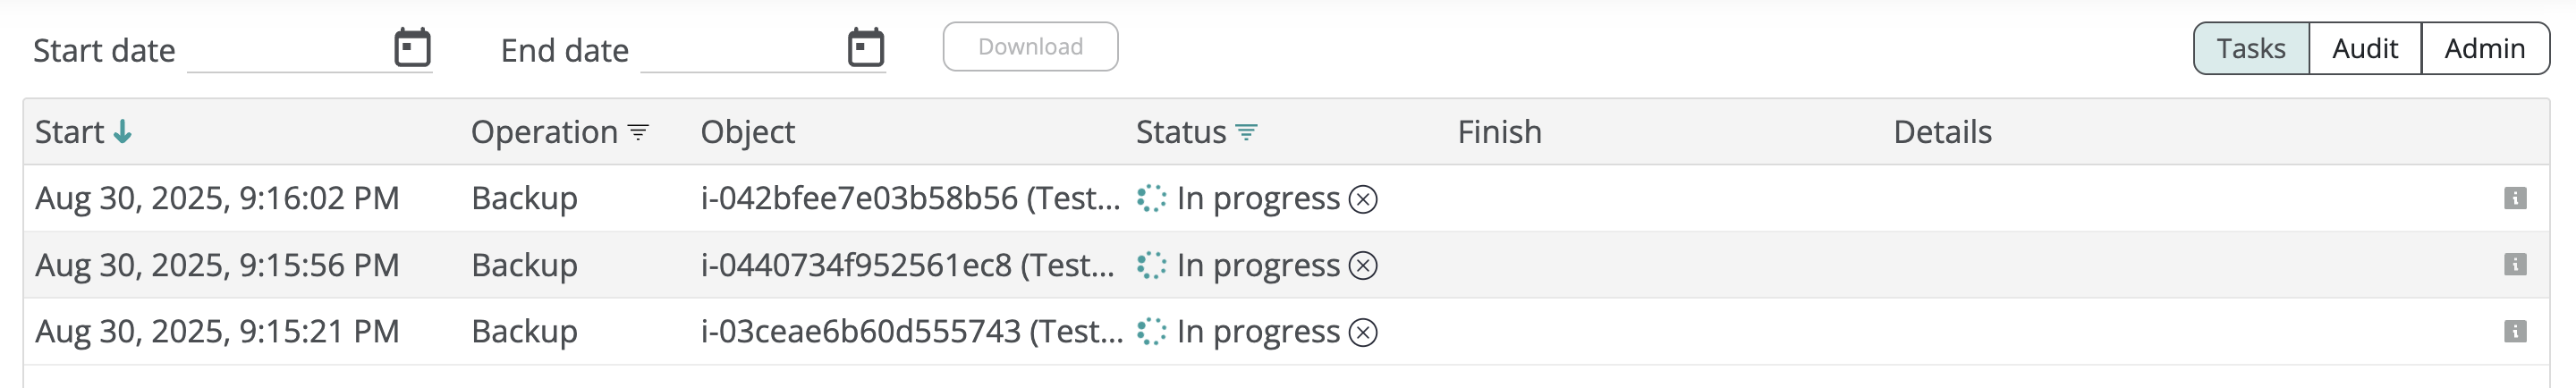Show info for the 9:15:56 PM backup
2576x388 pixels.
2515,265
